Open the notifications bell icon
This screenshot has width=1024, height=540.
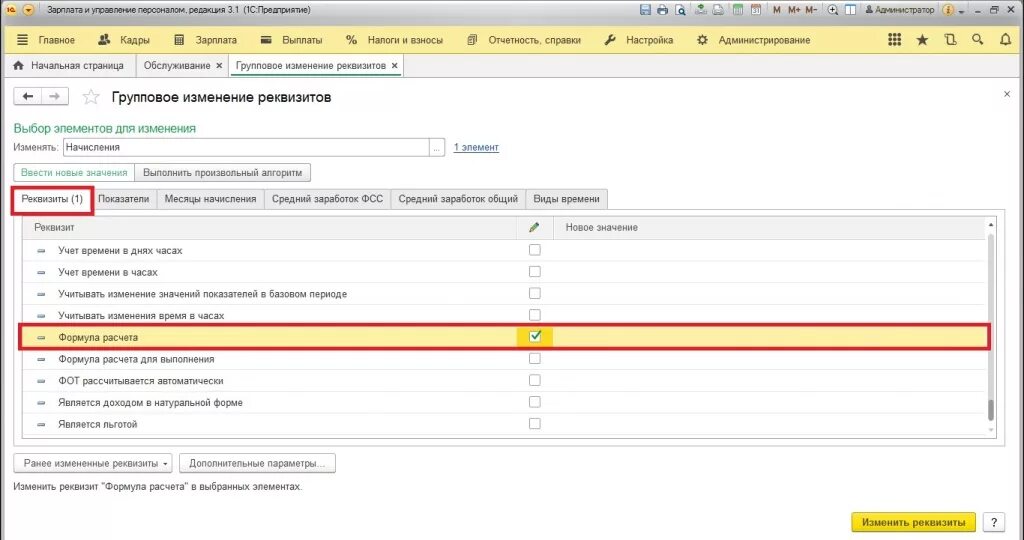pyautogui.click(x=1006, y=40)
